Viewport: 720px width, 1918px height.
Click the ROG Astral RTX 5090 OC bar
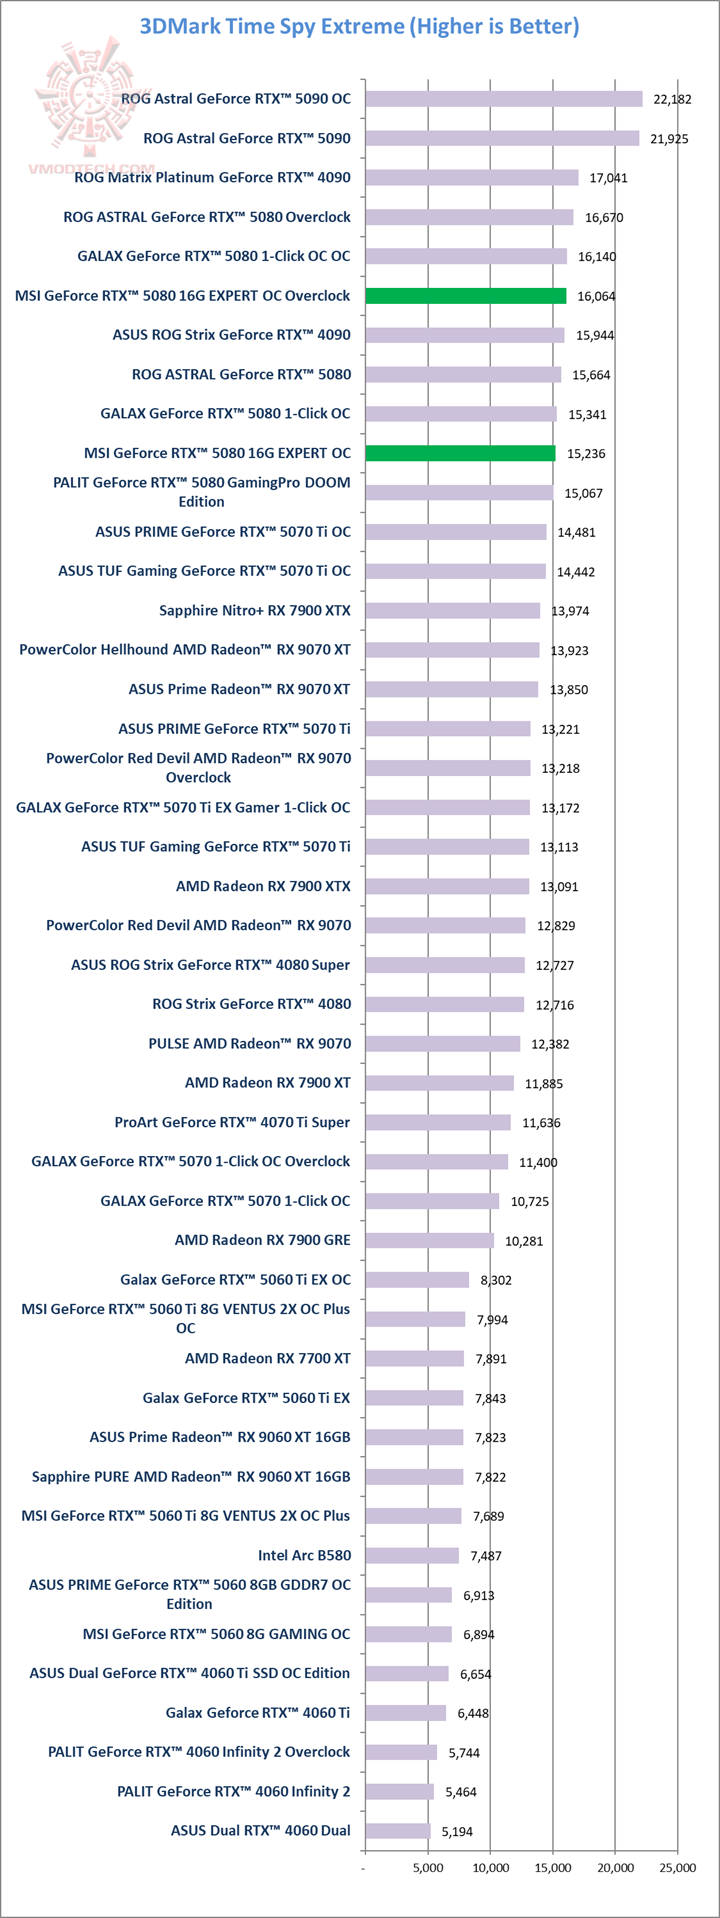click(503, 99)
